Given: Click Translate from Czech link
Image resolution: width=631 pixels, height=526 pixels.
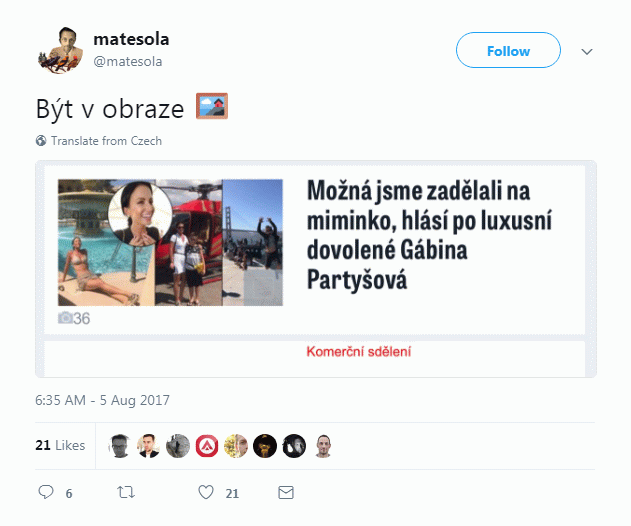Looking at the screenshot, I should click(106, 141).
